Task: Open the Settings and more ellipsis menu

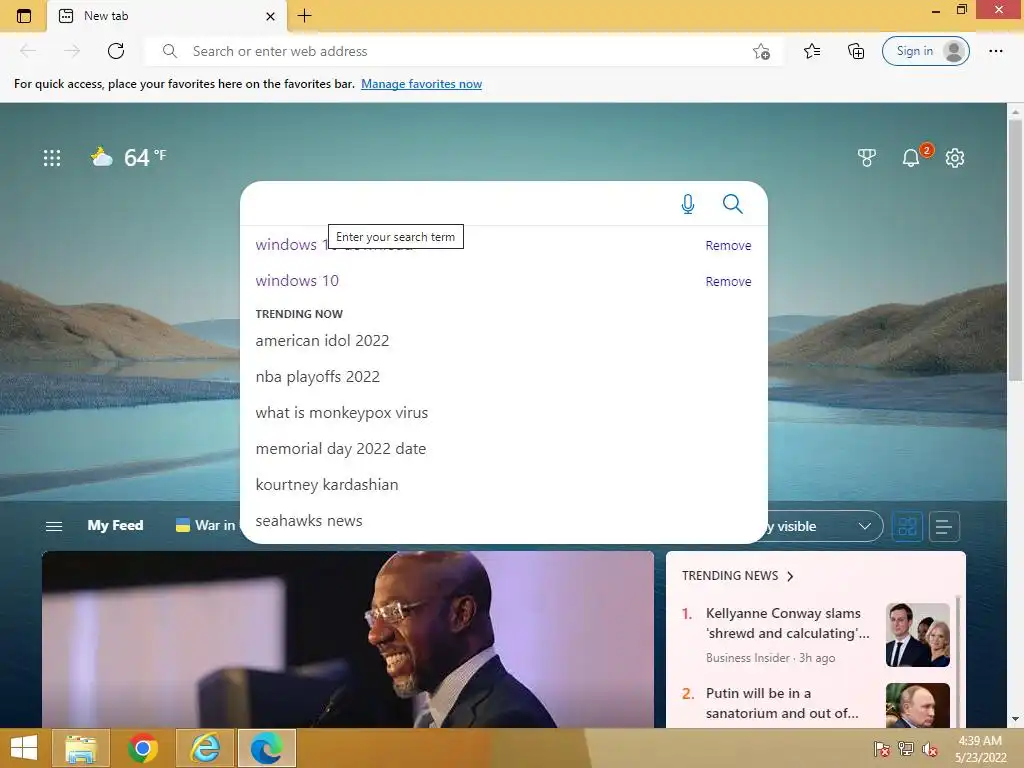Action: coord(995,51)
